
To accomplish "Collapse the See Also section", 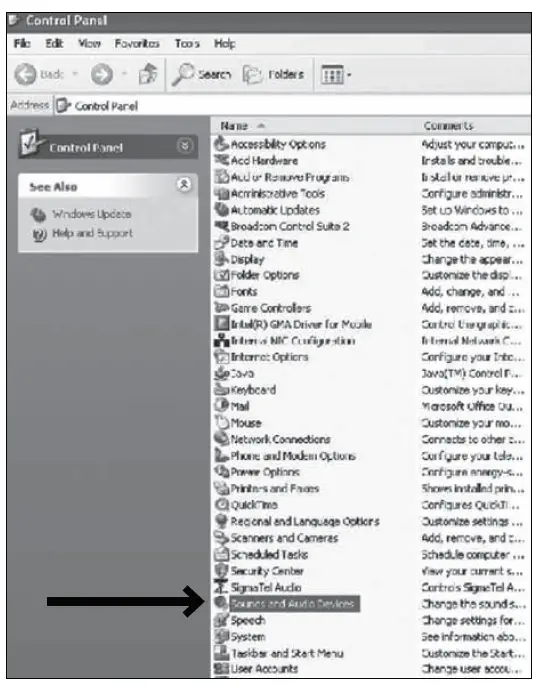I will [184, 184].
